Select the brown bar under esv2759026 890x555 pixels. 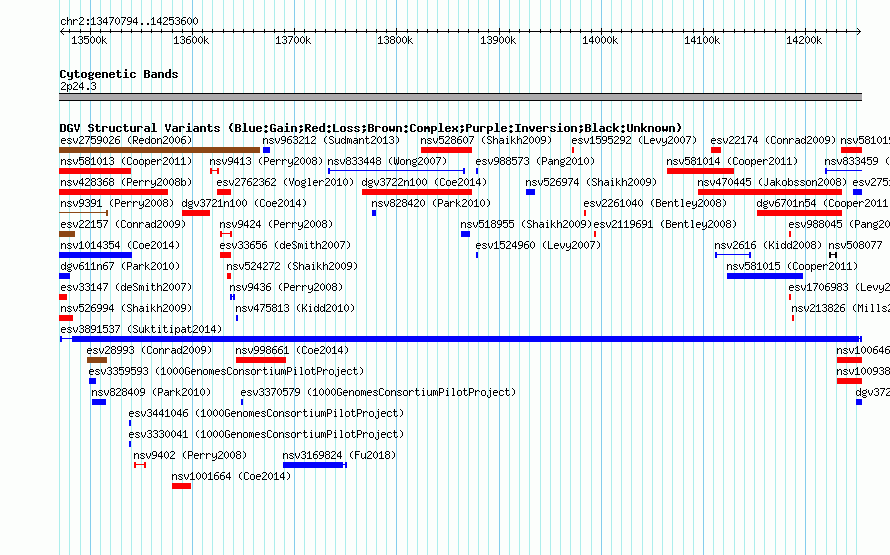pyautogui.click(x=159, y=150)
